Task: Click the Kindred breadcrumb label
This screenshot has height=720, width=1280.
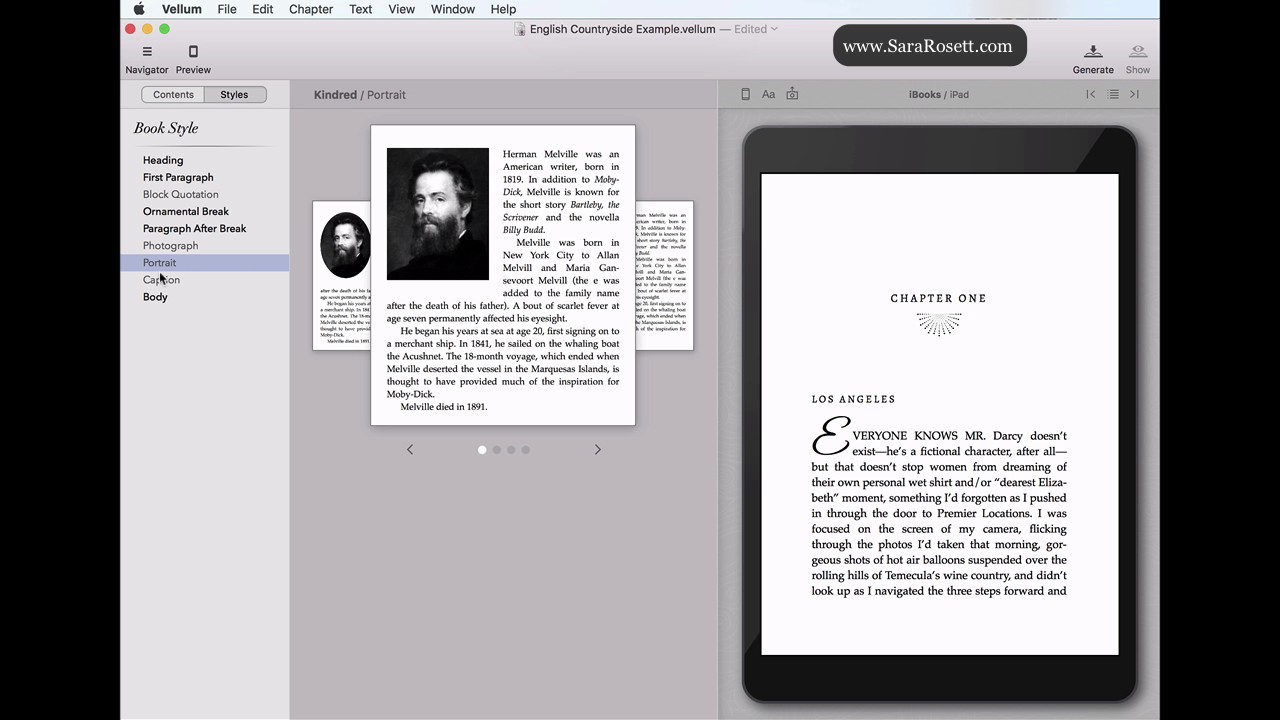Action: coord(335,94)
